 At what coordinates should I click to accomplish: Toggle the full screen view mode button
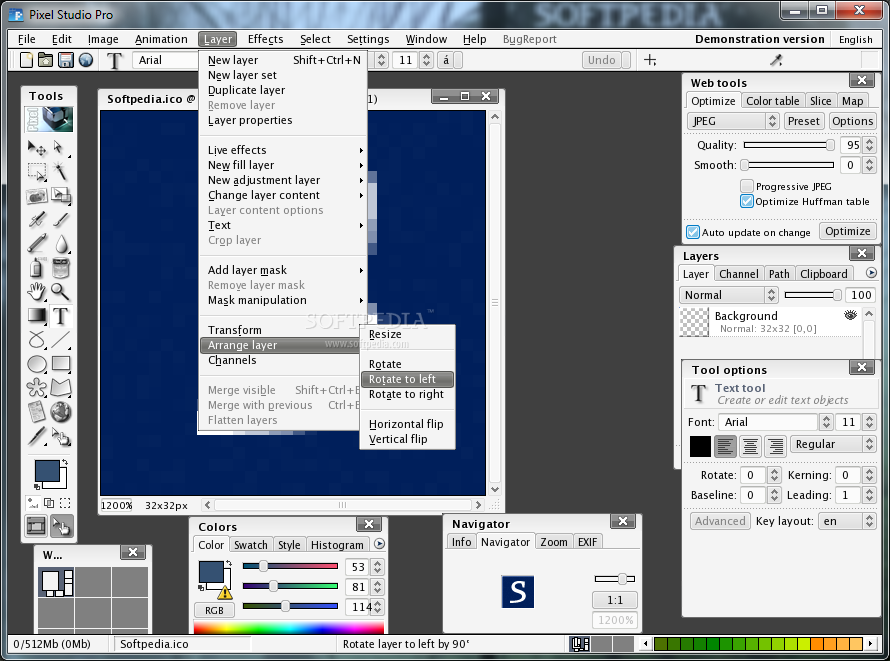(x=36, y=526)
